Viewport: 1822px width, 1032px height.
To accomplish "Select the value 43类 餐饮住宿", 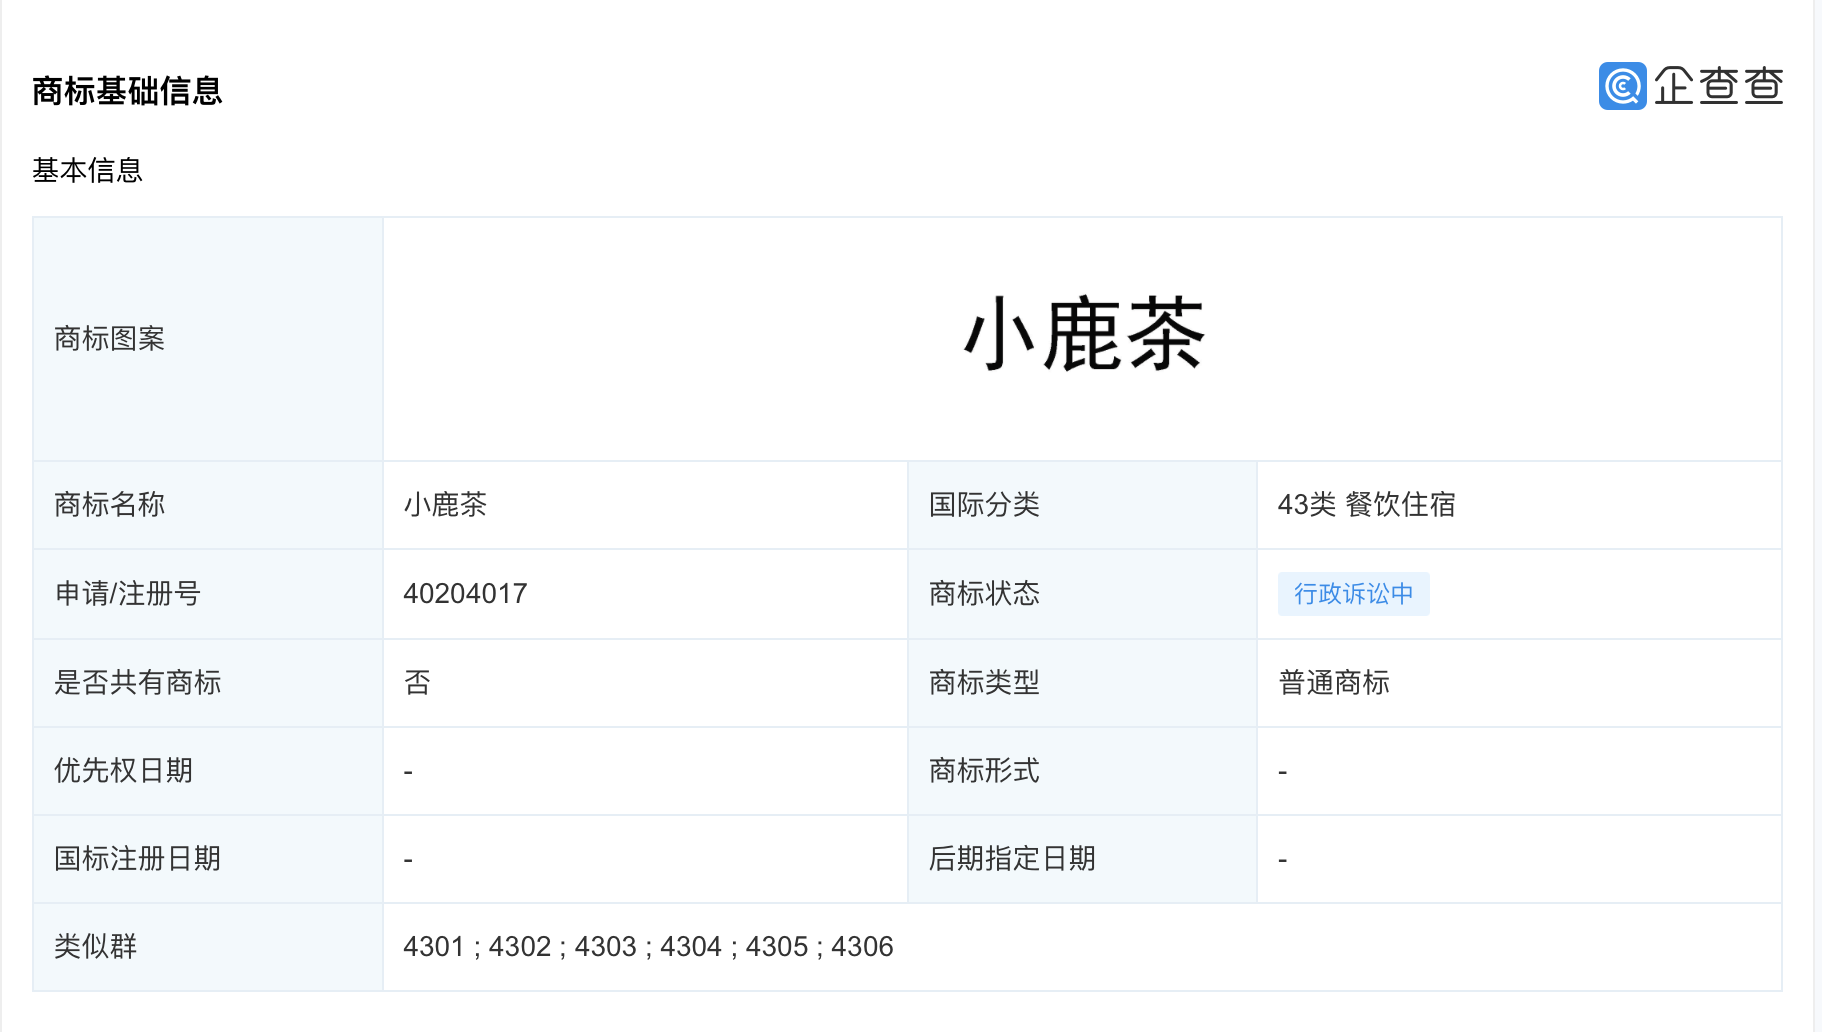I will 1366,505.
